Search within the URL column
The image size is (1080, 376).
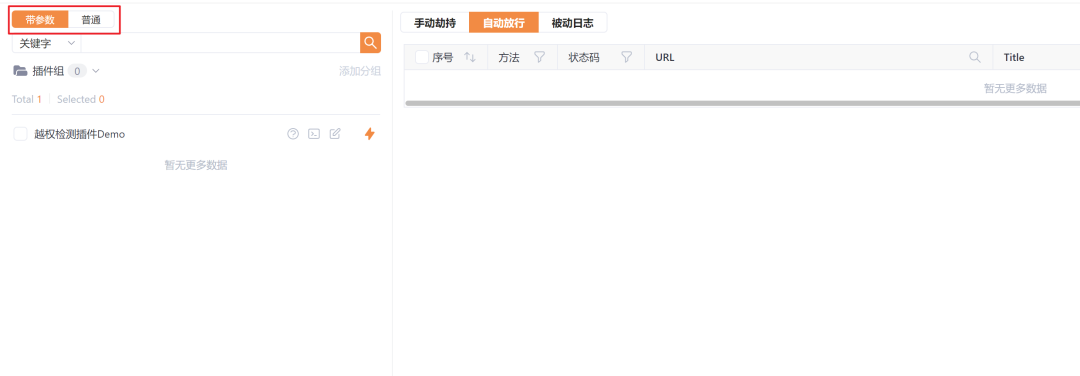975,58
